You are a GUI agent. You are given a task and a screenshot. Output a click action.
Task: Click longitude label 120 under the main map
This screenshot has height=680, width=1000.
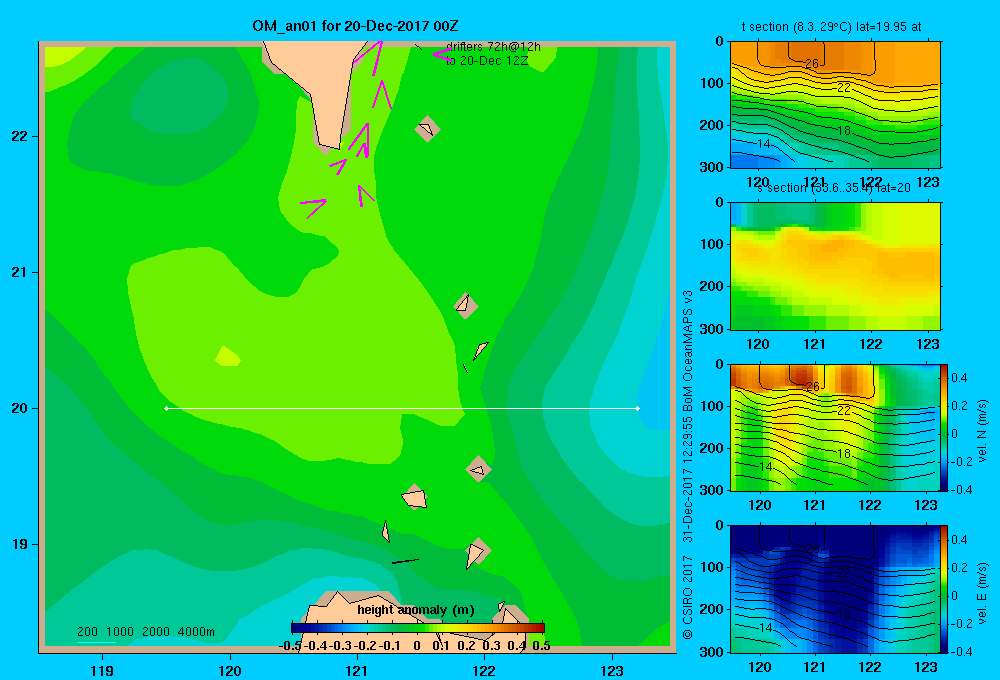pyautogui.click(x=230, y=670)
